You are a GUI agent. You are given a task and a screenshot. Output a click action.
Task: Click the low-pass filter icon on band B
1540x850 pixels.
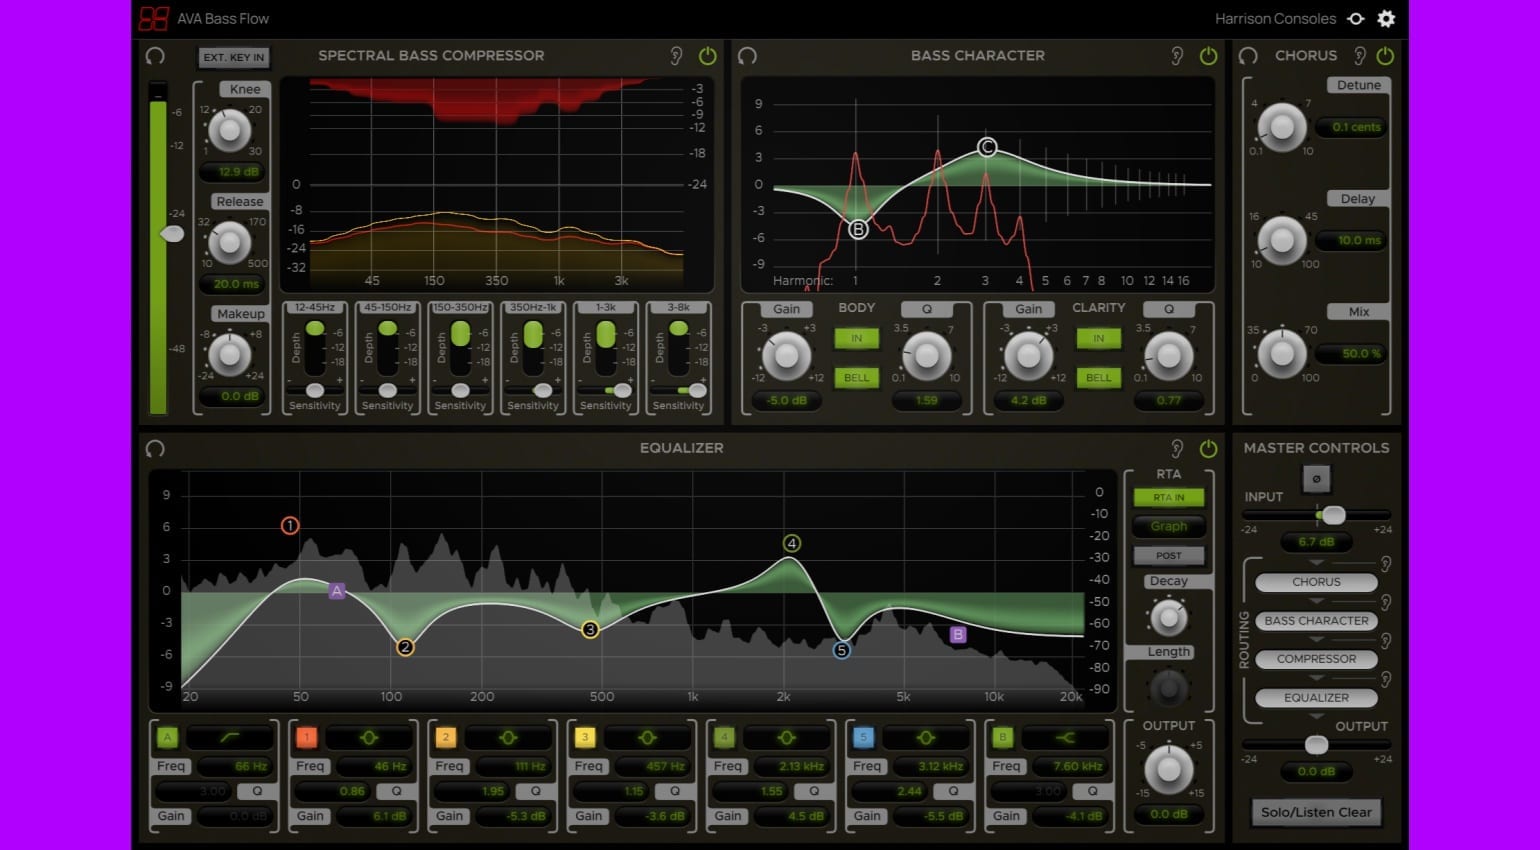coord(1066,738)
